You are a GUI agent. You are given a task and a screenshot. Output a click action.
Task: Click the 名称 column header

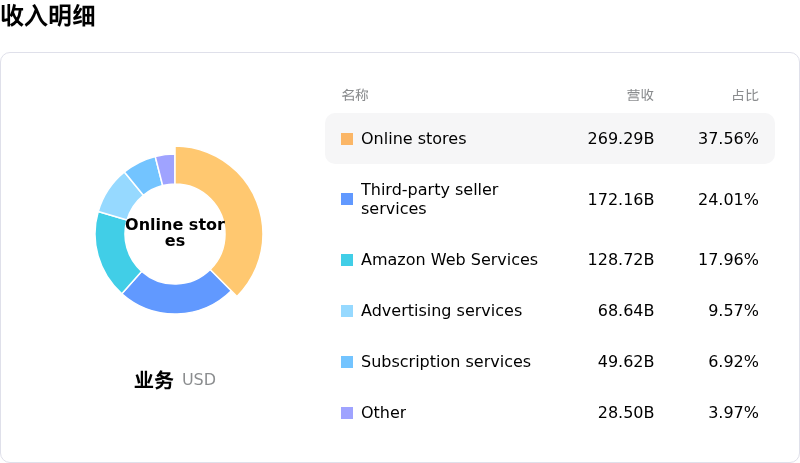[x=355, y=95]
